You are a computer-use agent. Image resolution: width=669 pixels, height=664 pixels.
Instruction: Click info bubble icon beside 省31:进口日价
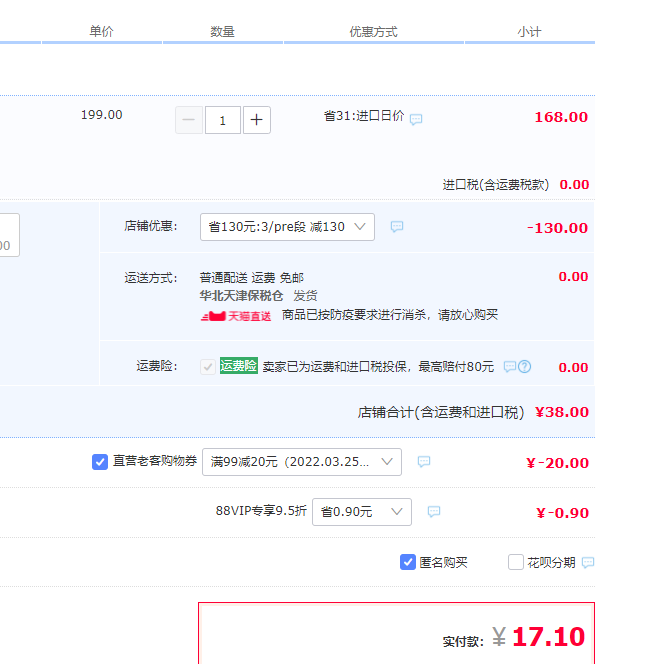point(416,119)
